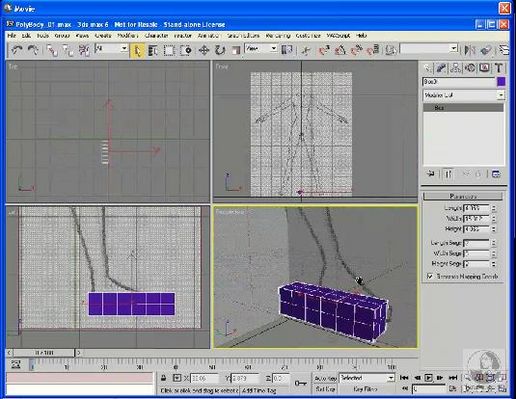516x399 pixels.
Task: Activate the Select and Move tool
Action: pyautogui.click(x=204, y=51)
